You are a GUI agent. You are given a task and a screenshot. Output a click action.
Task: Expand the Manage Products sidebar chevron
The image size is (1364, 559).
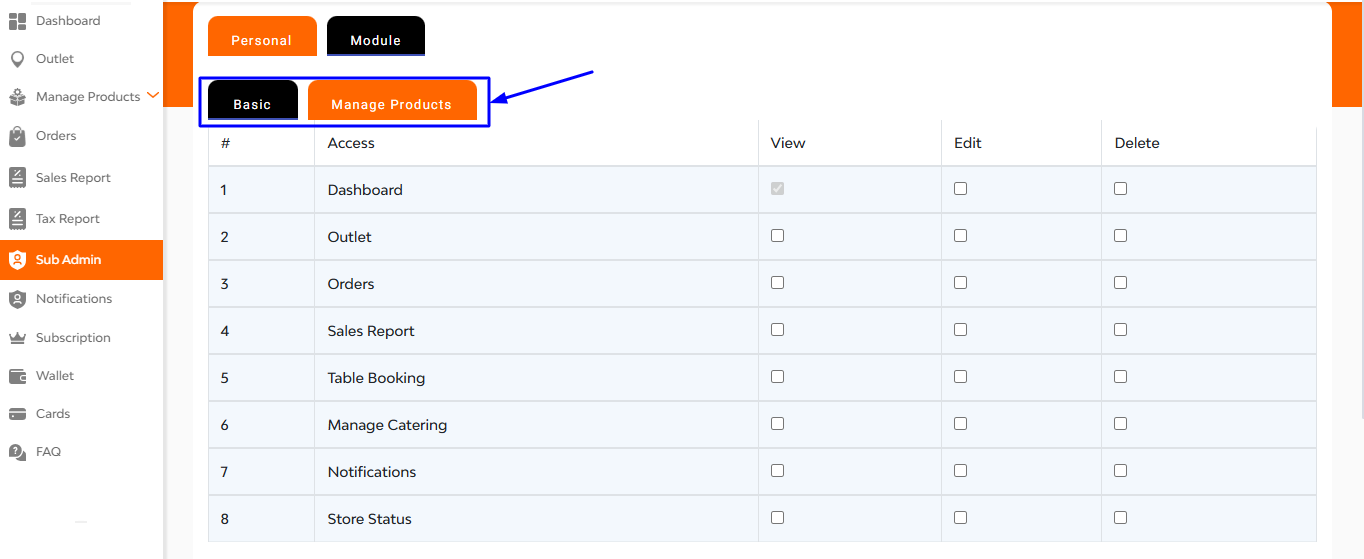tap(153, 96)
